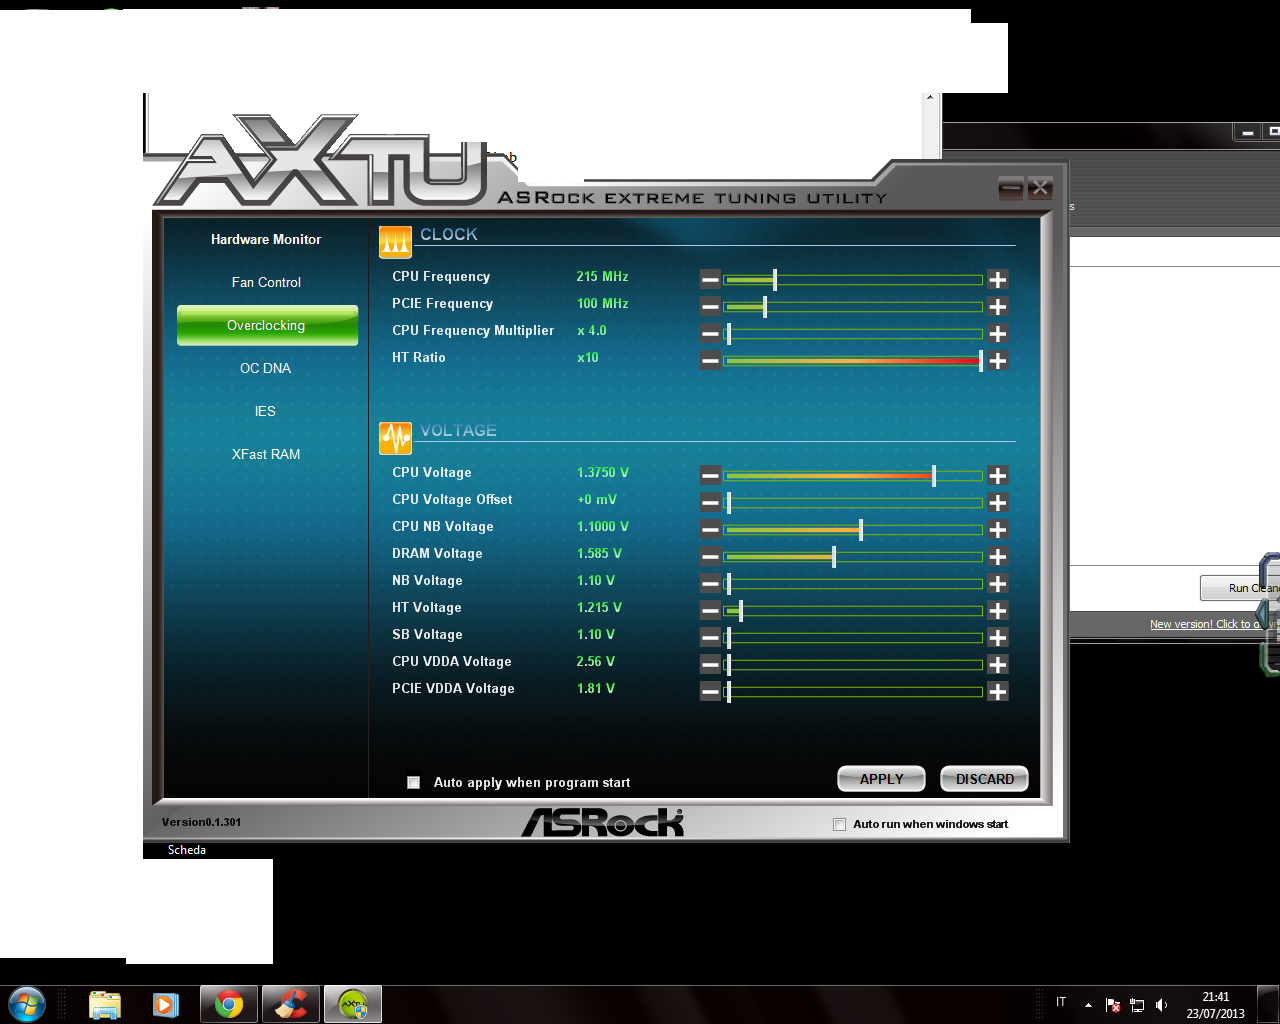Decrease CPU Voltage with minus button
The height and width of the screenshot is (1024, 1280).
[710, 476]
